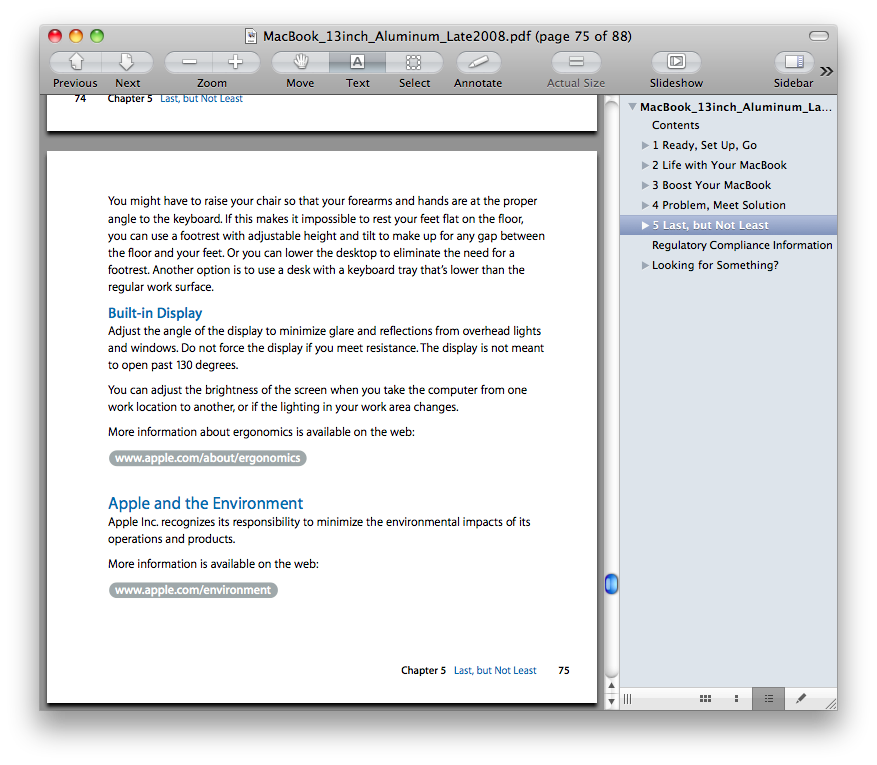Screen dimensions: 877x765
Task: Select Looking for Something? row
Action: click(x=728, y=265)
